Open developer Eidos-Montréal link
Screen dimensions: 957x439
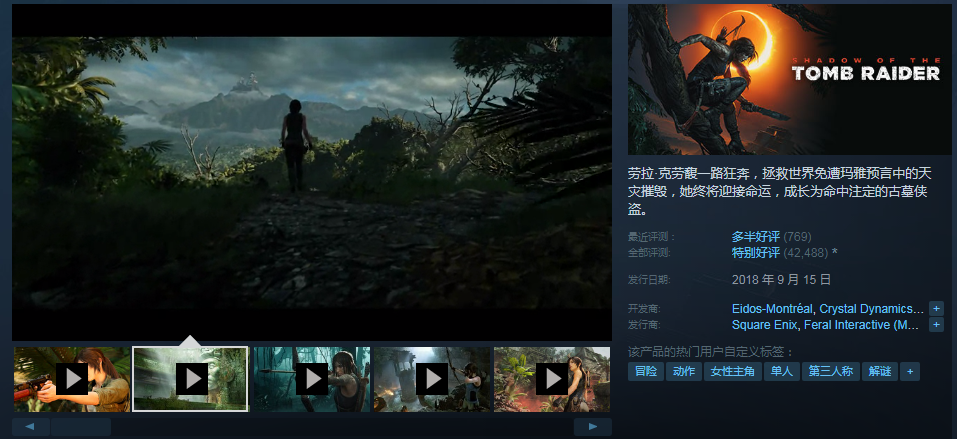point(772,309)
